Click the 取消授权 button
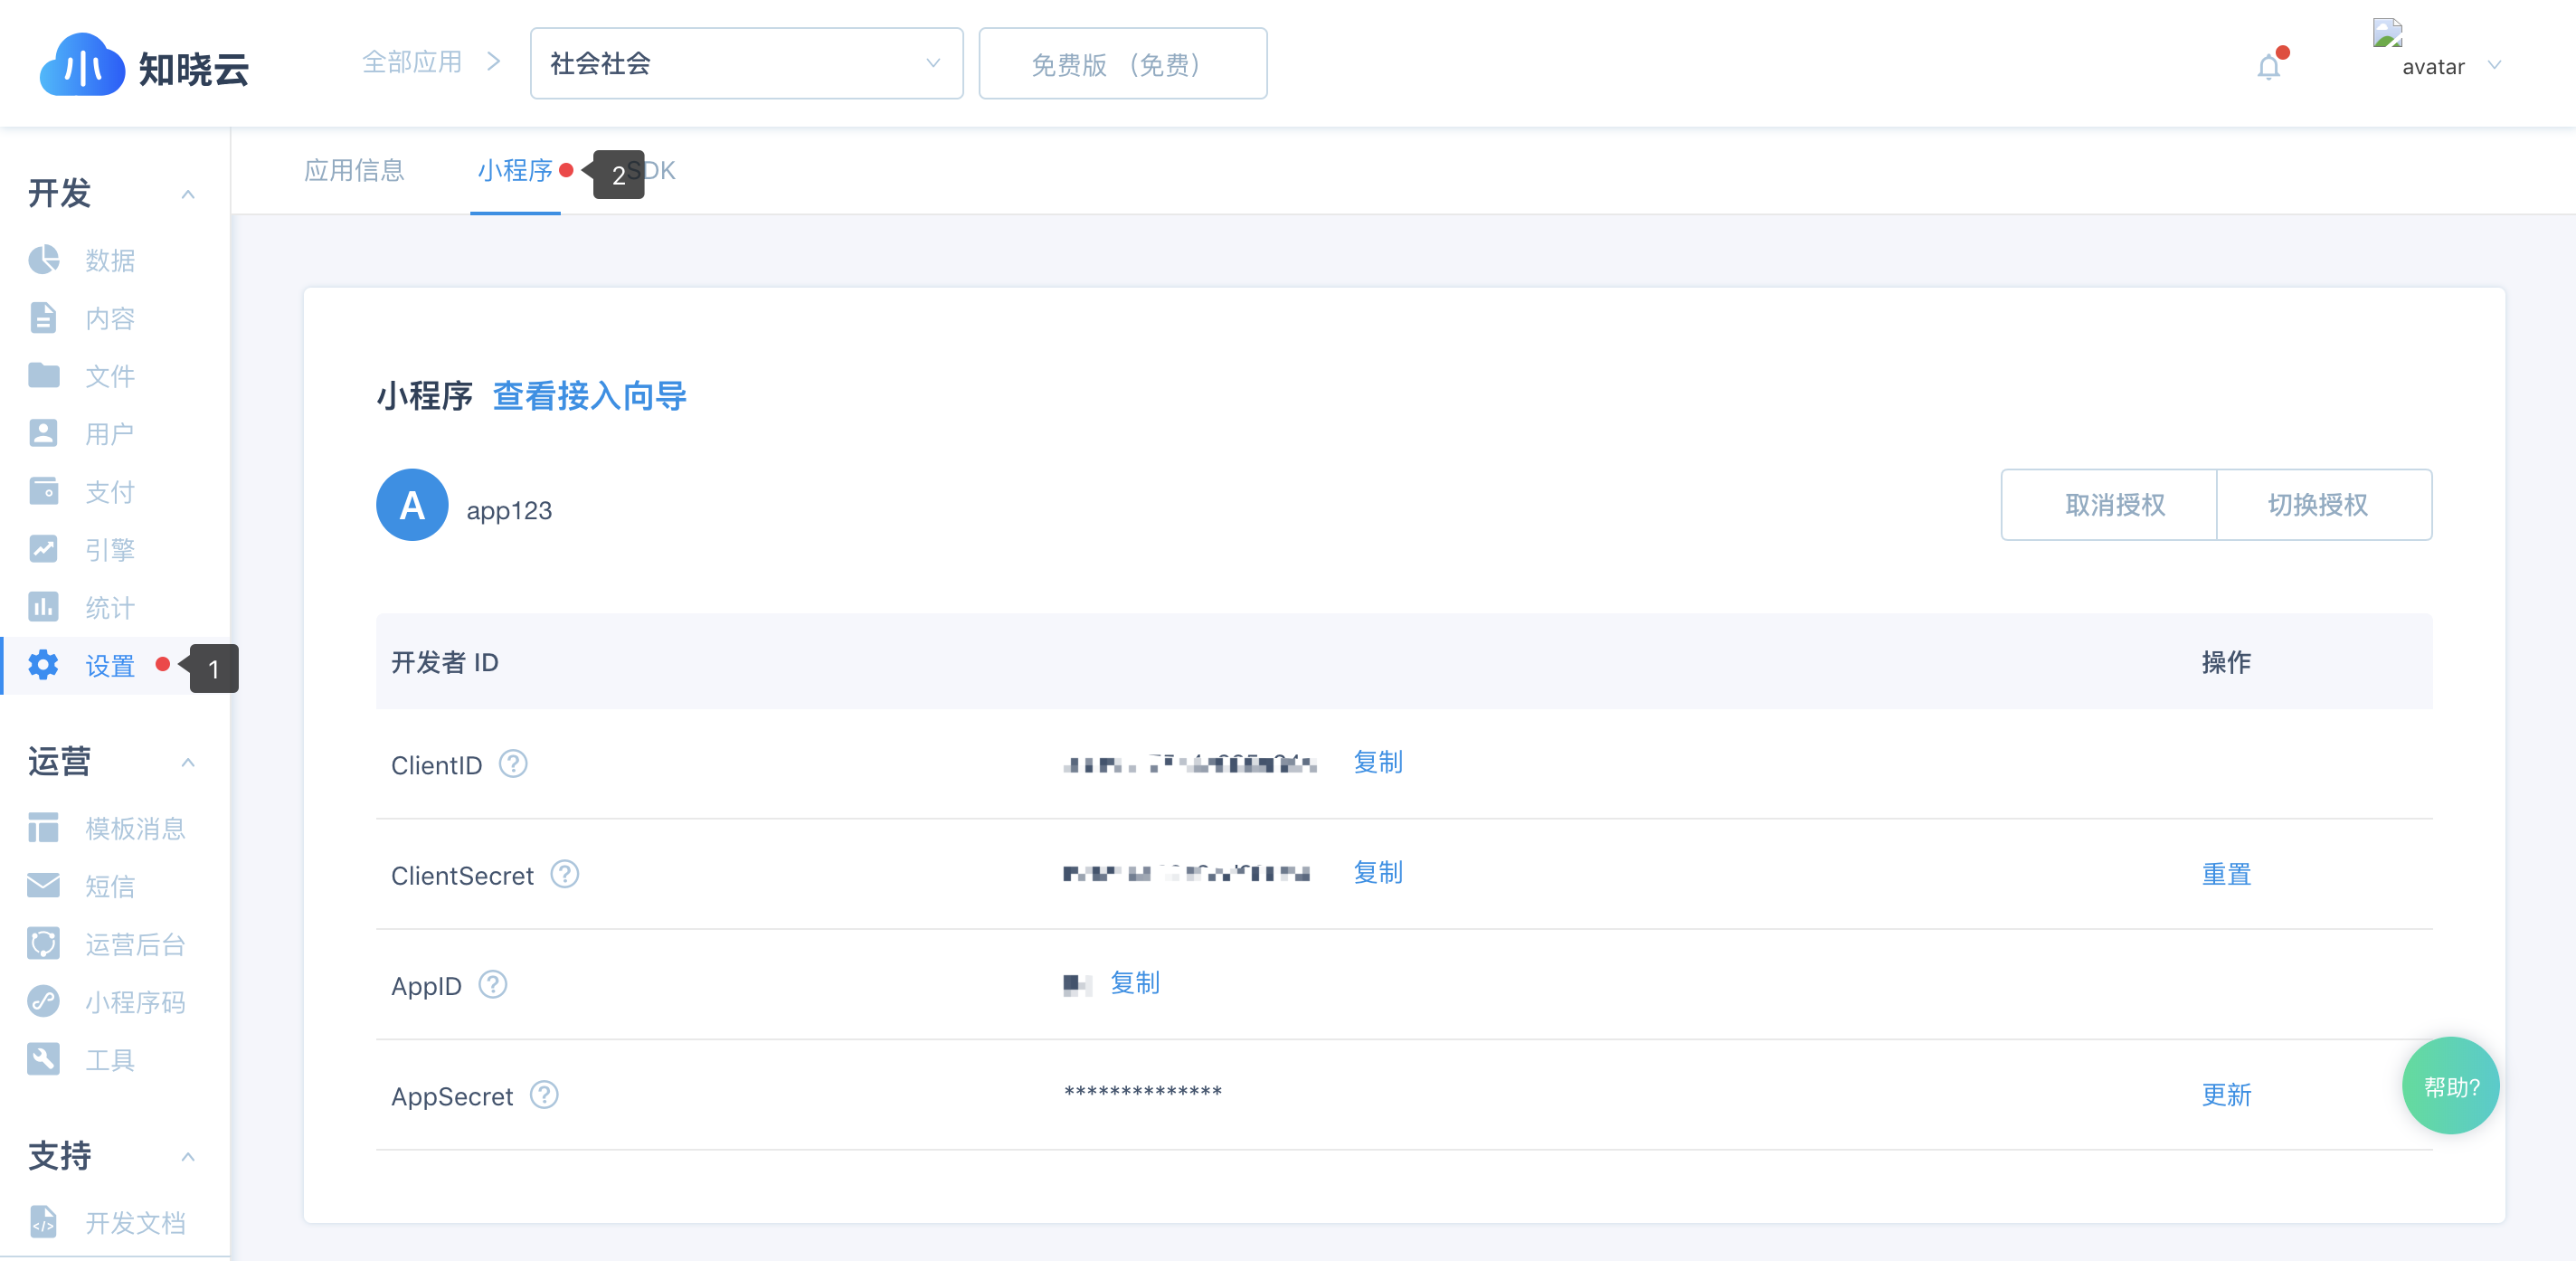 2114,505
